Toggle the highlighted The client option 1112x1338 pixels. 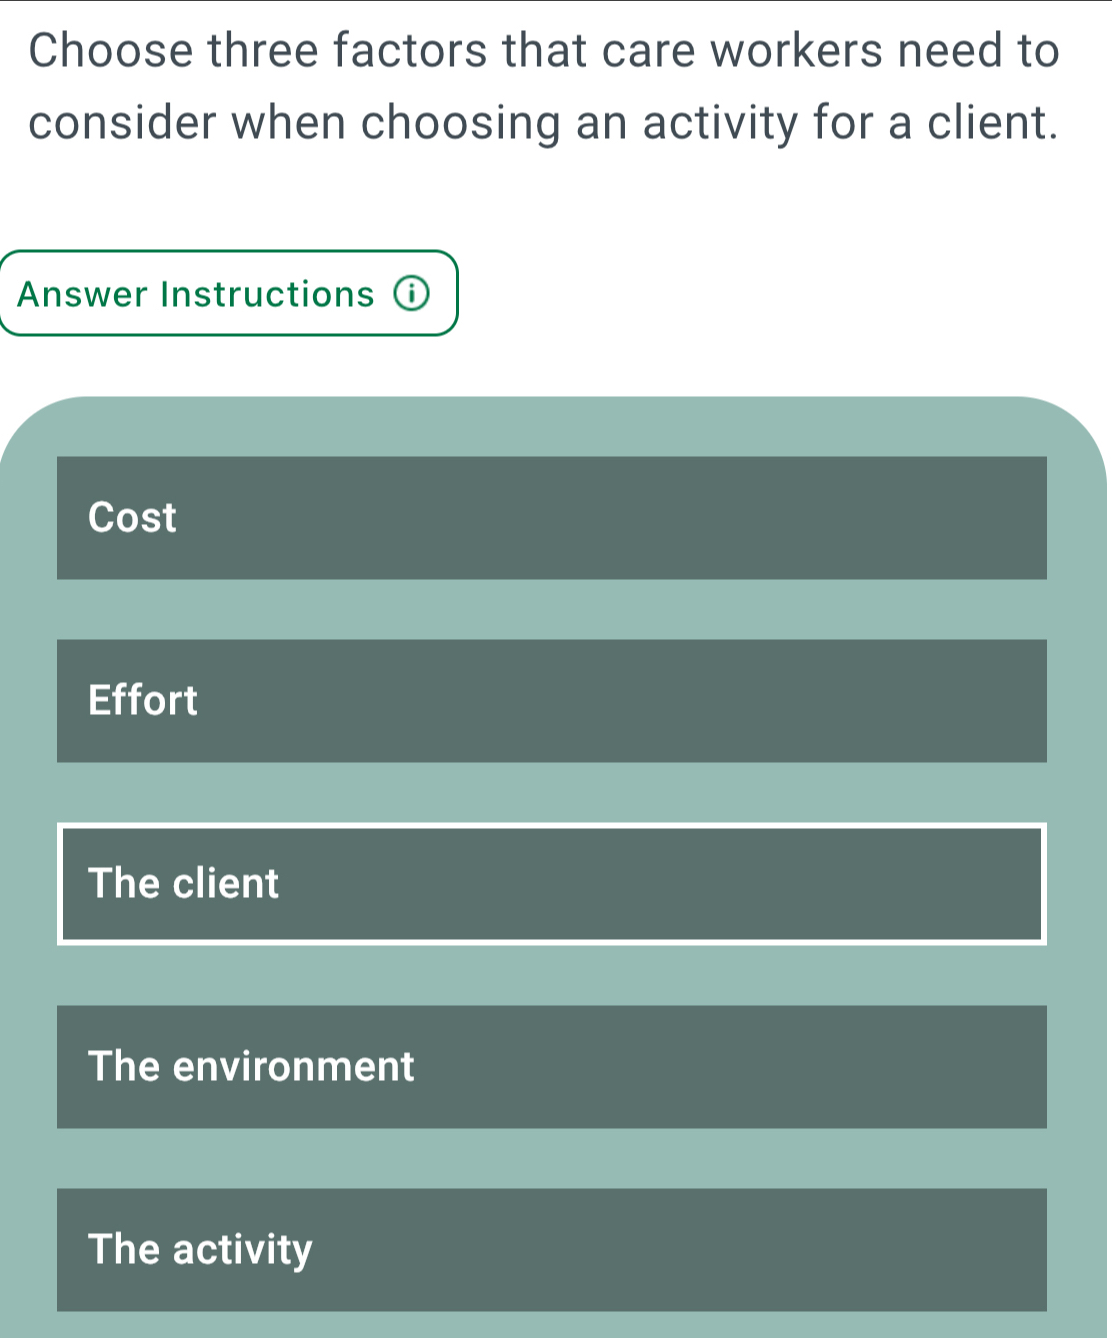click(x=551, y=884)
